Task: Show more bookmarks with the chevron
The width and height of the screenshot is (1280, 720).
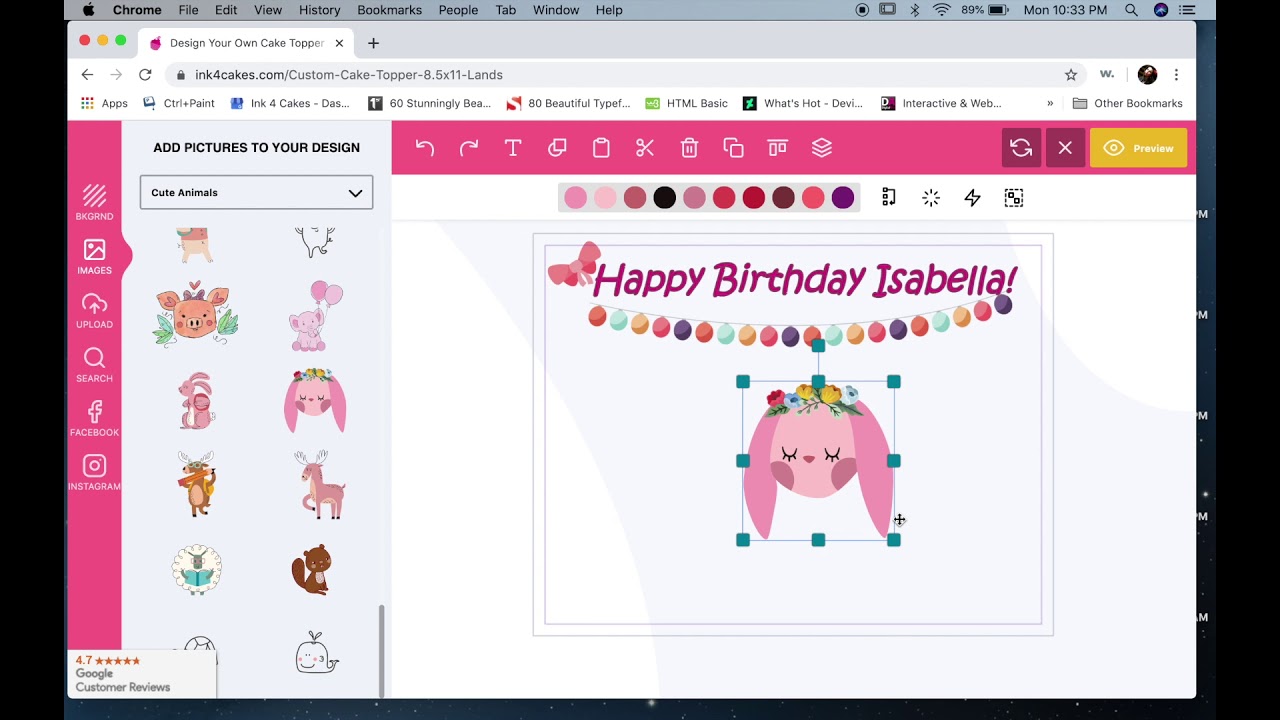Action: pyautogui.click(x=1050, y=103)
